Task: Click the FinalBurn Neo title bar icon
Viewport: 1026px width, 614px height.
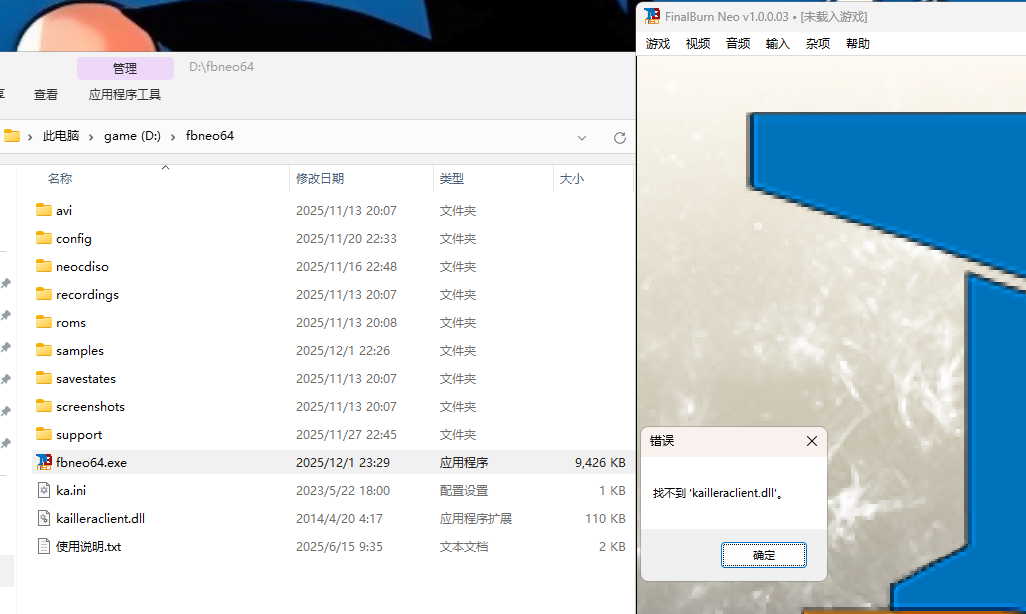Action: pos(651,15)
